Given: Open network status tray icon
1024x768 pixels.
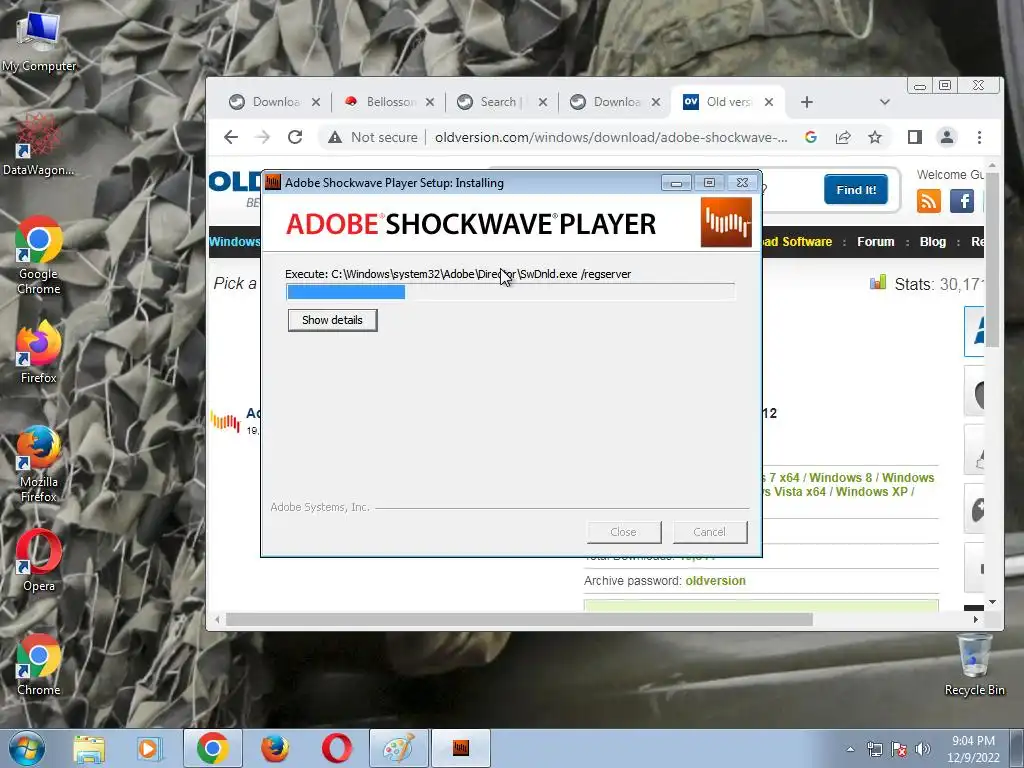Looking at the screenshot, I should tap(874, 749).
